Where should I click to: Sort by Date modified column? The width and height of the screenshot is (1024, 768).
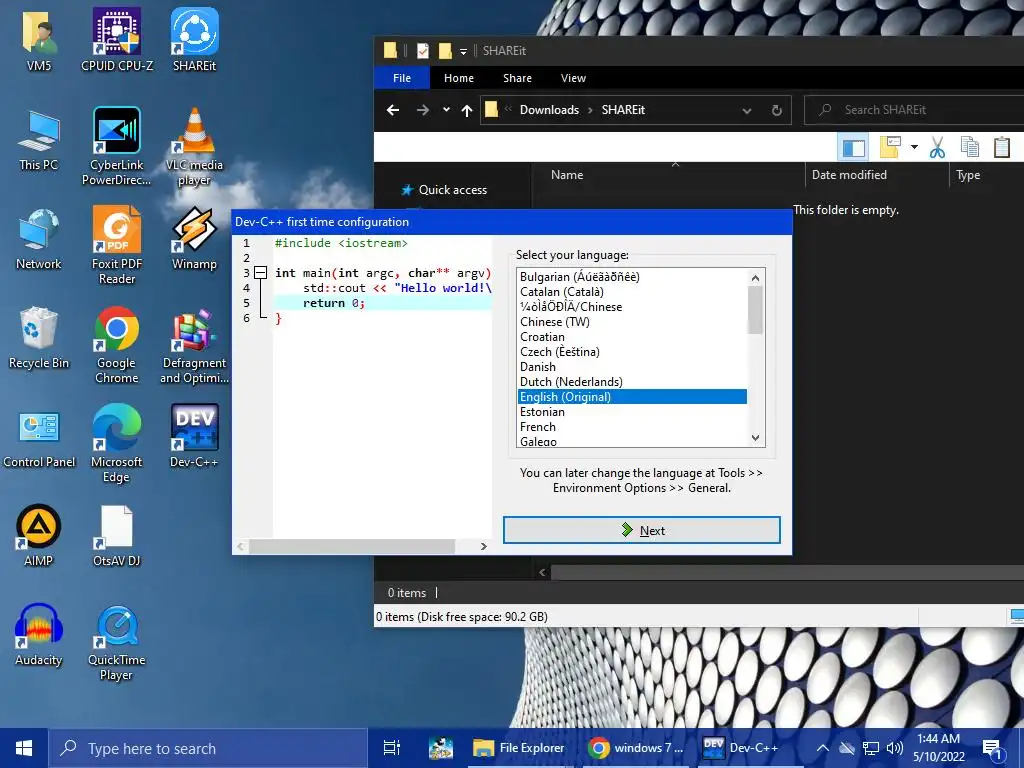pyautogui.click(x=876, y=175)
